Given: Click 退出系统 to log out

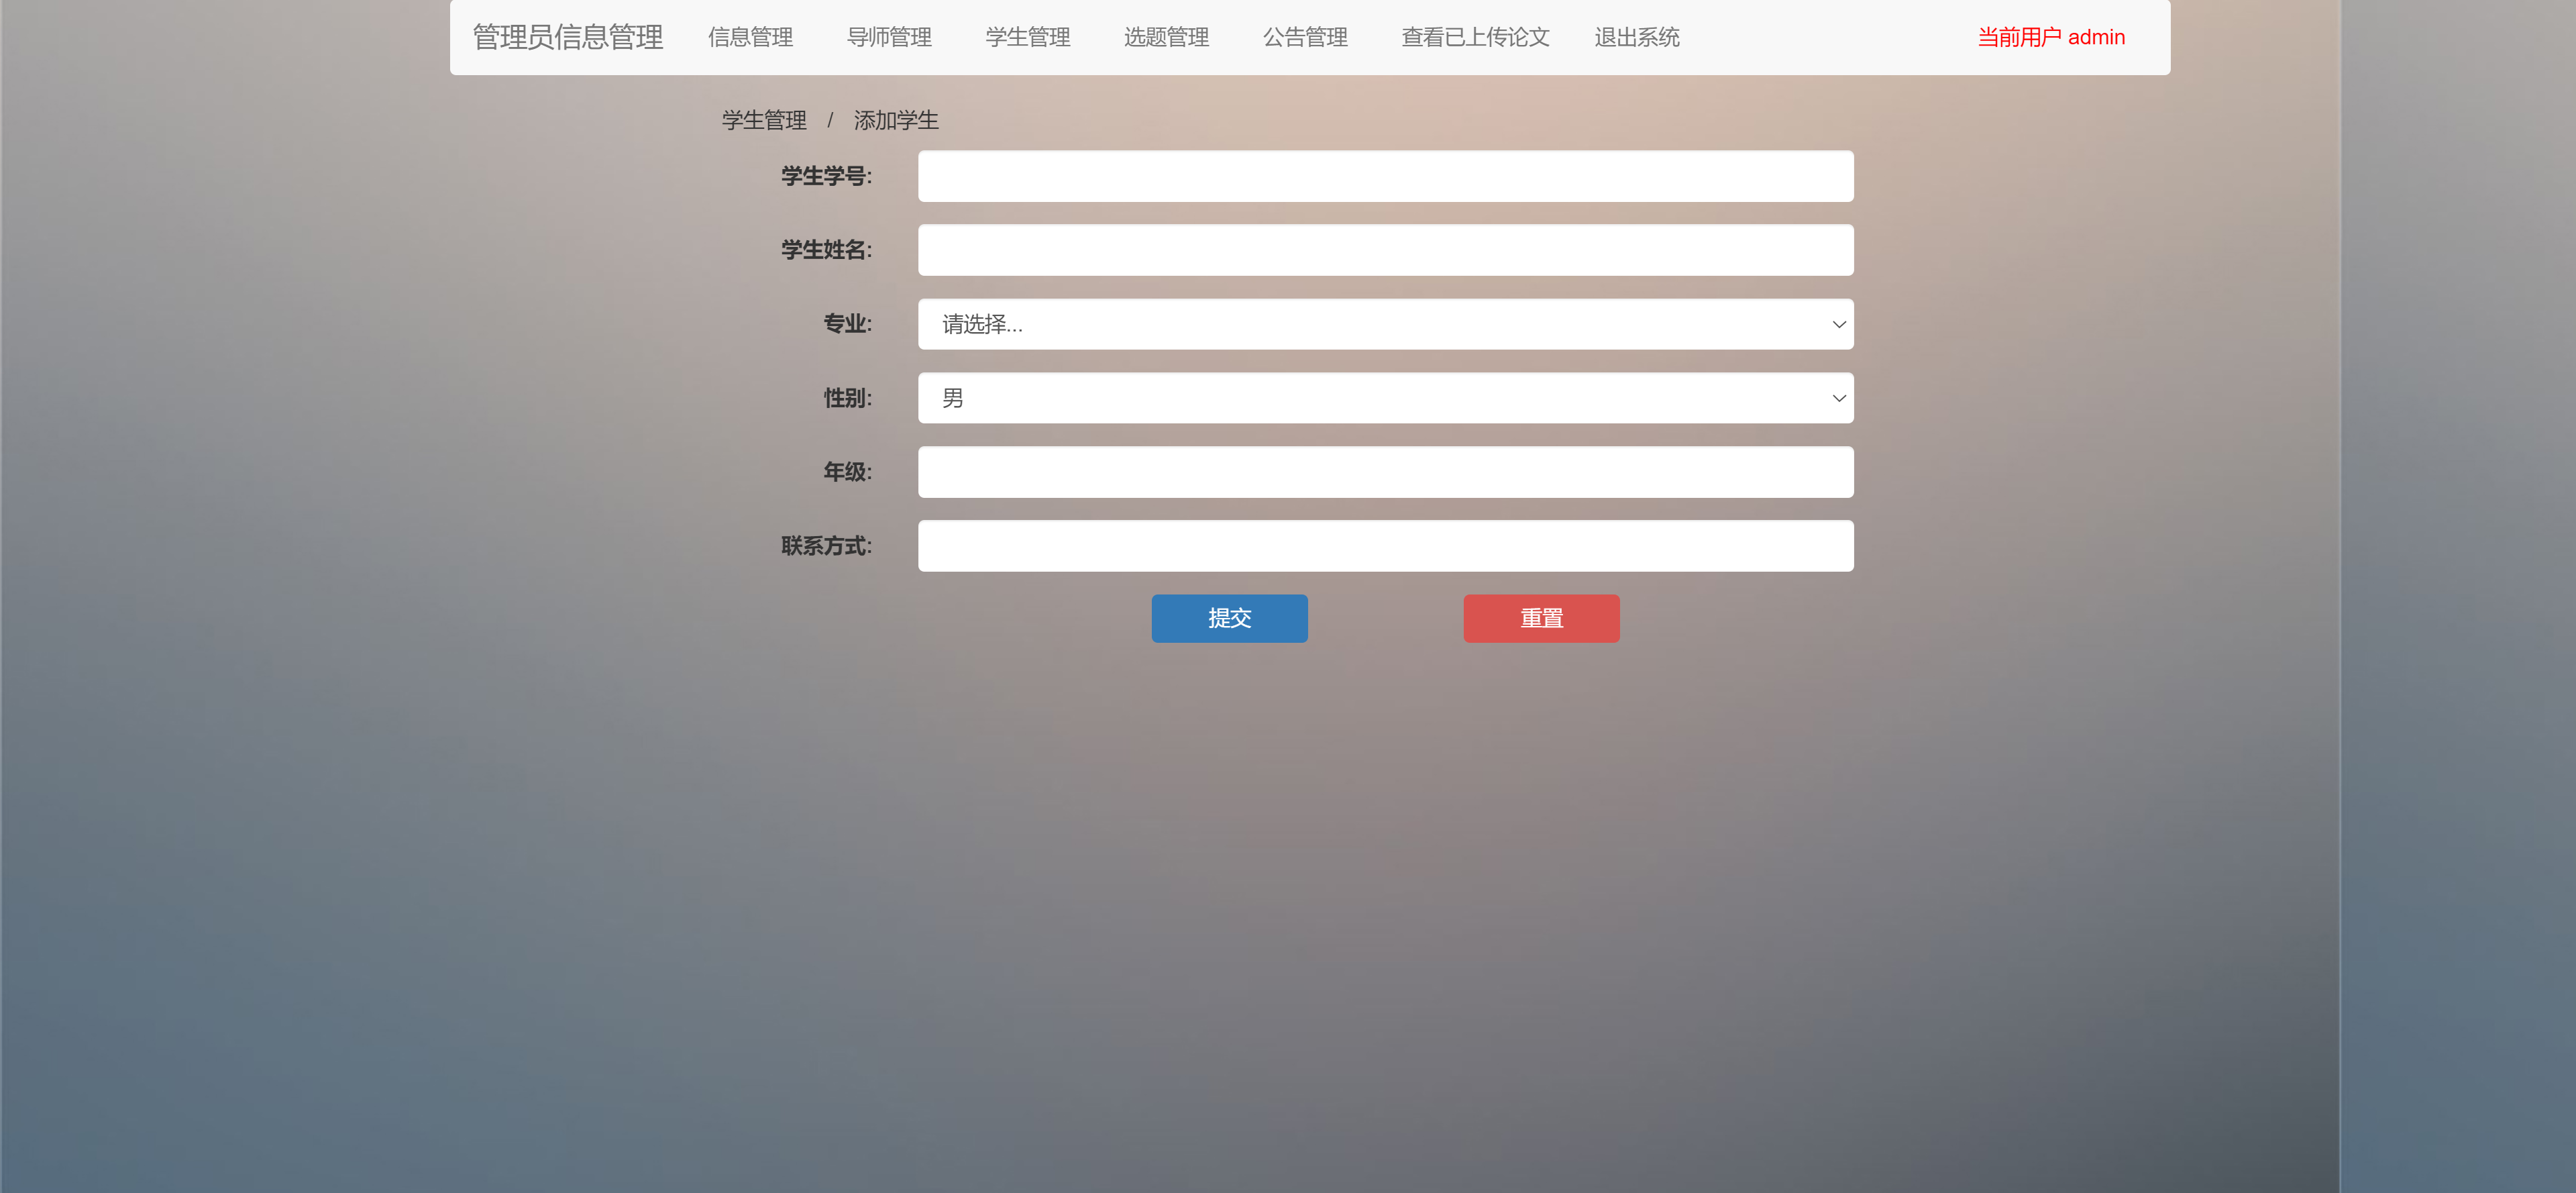Looking at the screenshot, I should tap(1636, 37).
